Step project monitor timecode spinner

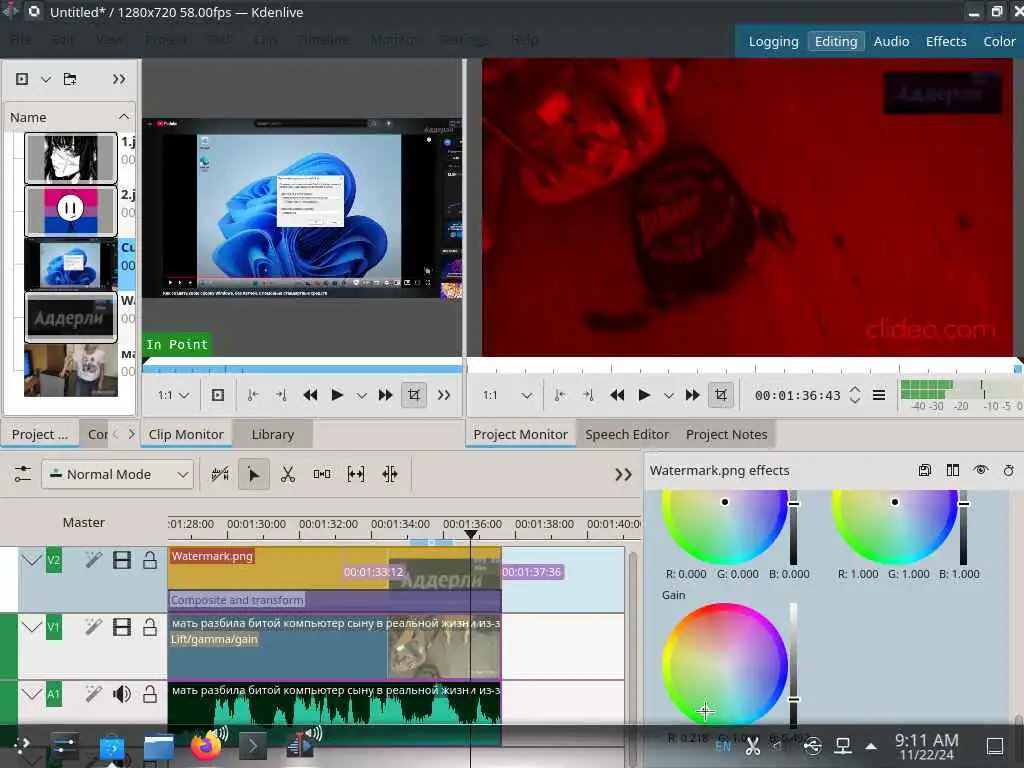tap(855, 395)
